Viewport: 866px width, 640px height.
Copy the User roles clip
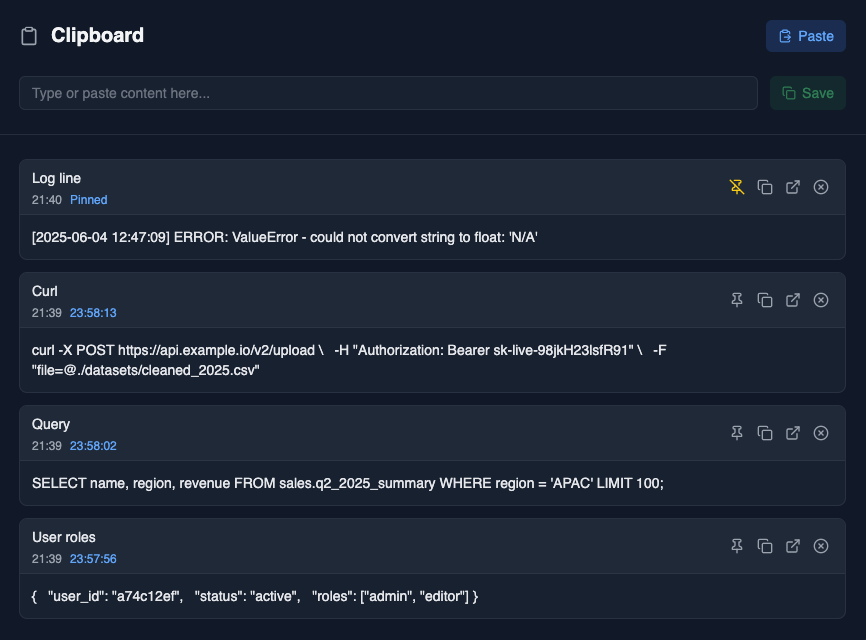[765, 546]
